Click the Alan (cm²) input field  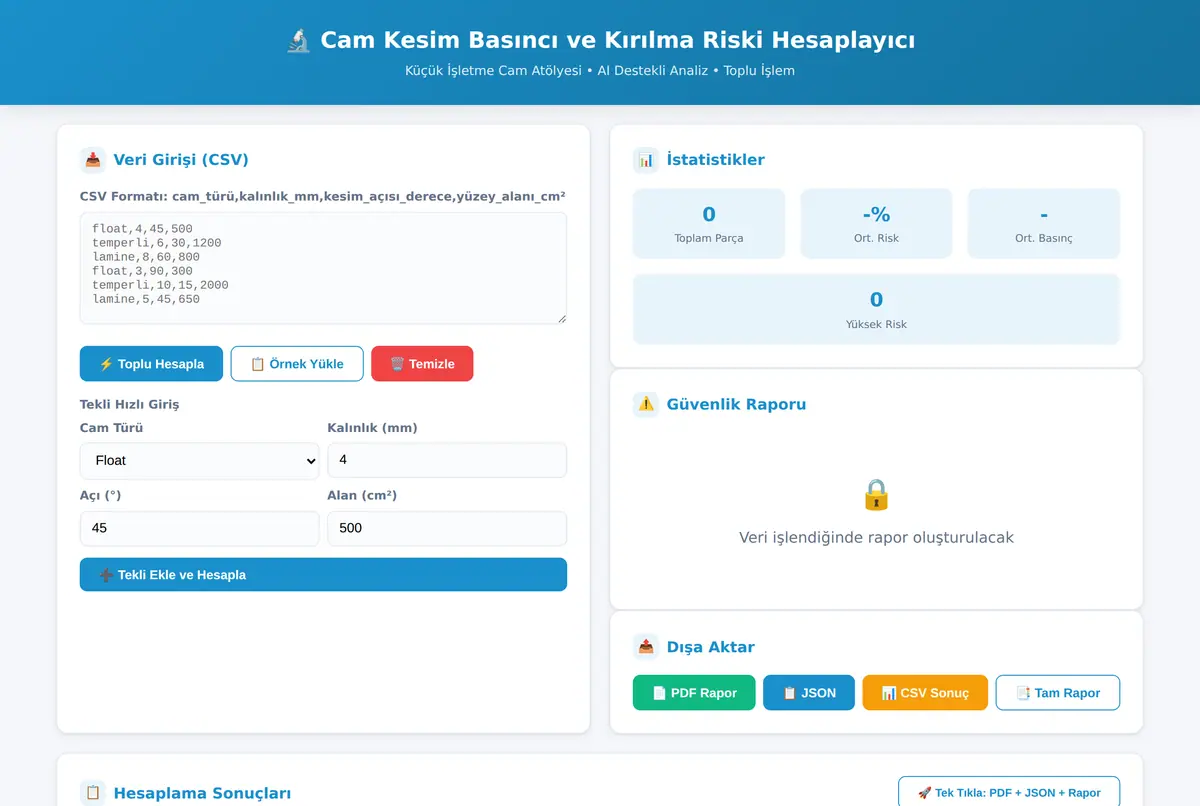tap(447, 528)
